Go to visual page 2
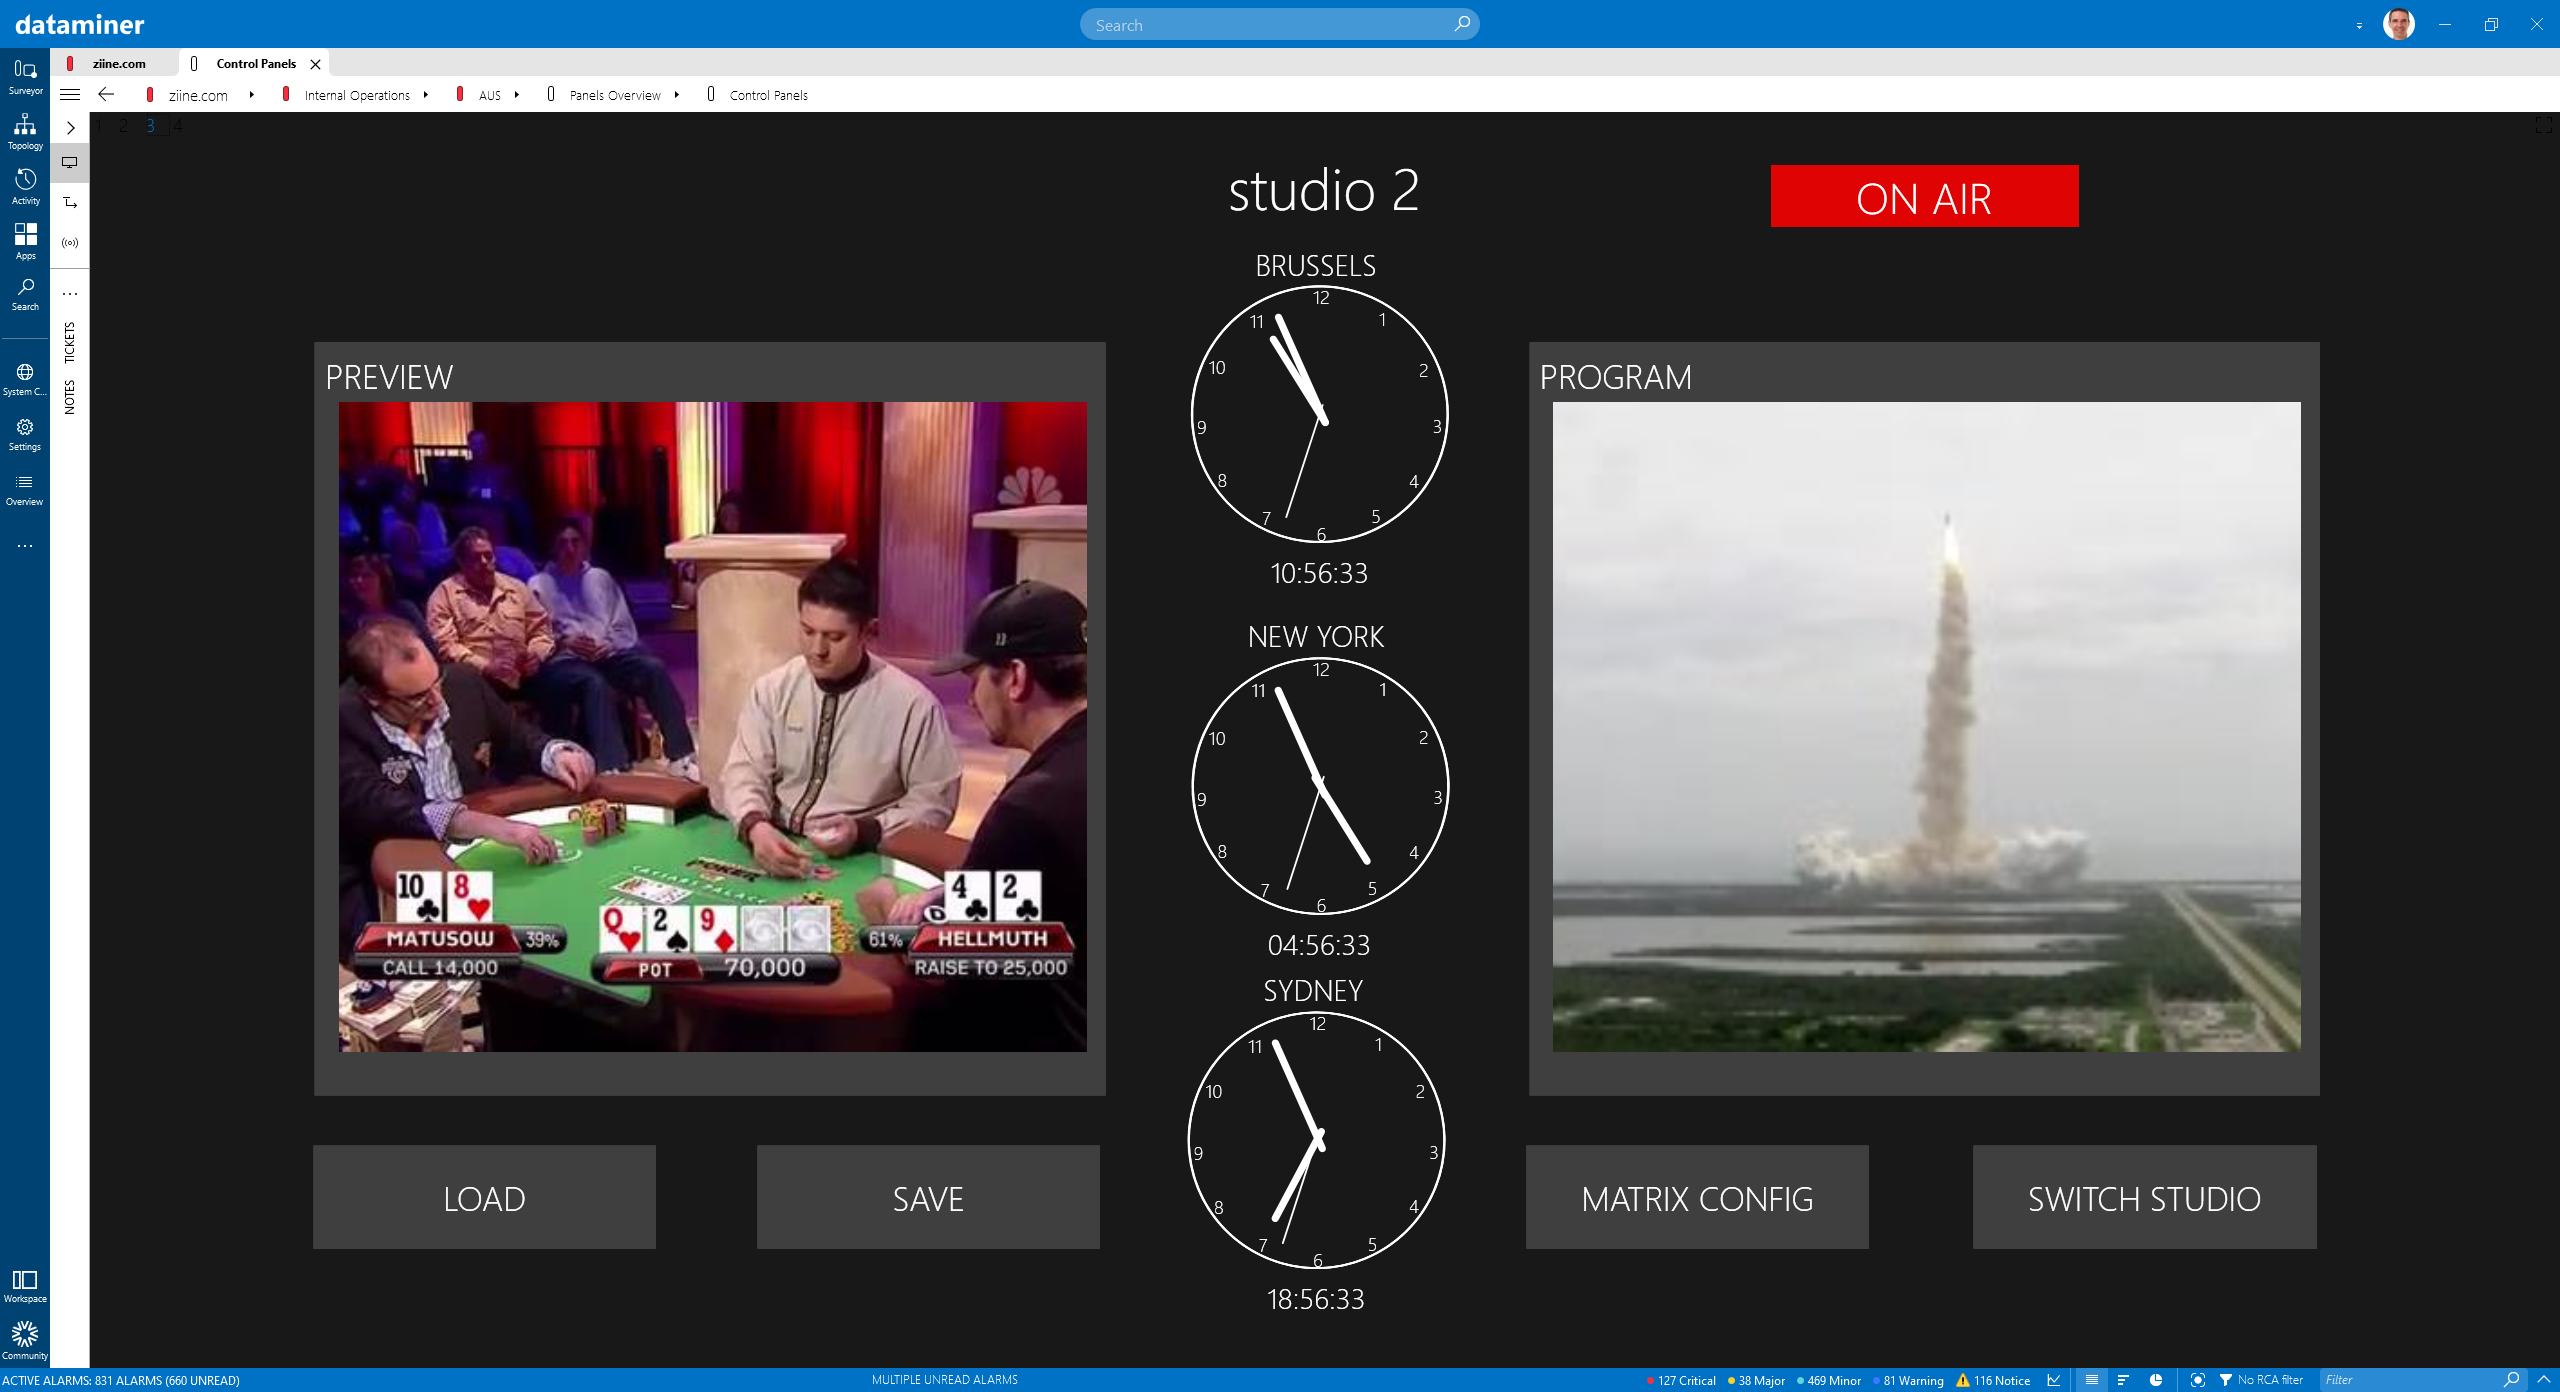 coord(124,126)
